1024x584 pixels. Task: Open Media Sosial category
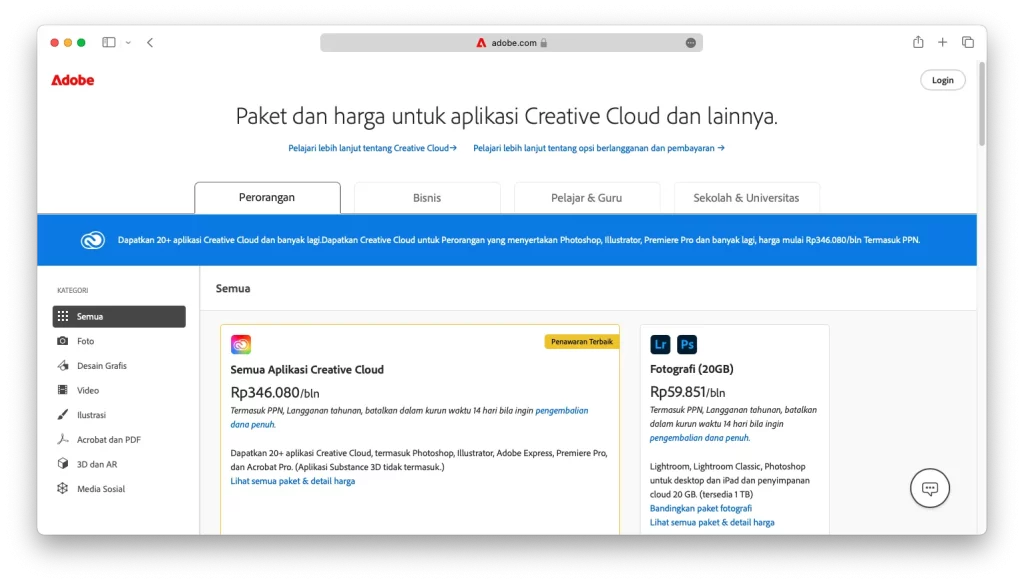[x=101, y=489]
